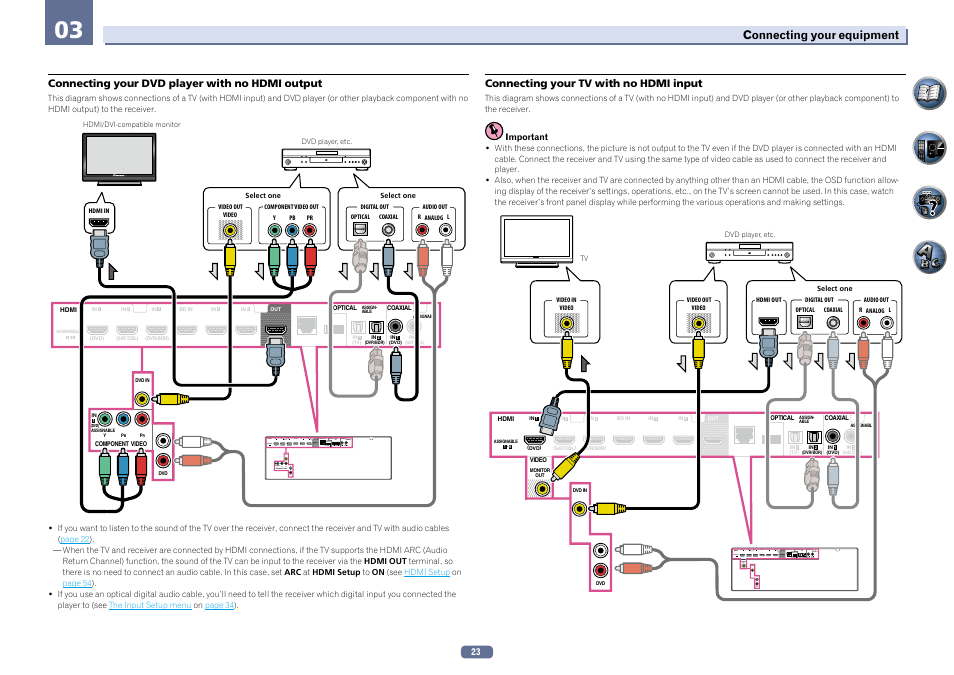Click the 'HDMI/DVI-compatible monitor' label
This screenshot has width=954, height=675.
tap(131, 125)
